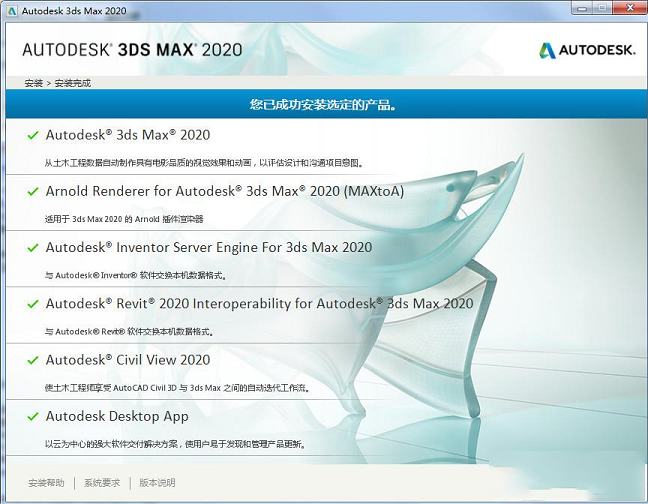Click the checkmark next to Arnold Renderer
This screenshot has width=648, height=504.
pyautogui.click(x=33, y=191)
